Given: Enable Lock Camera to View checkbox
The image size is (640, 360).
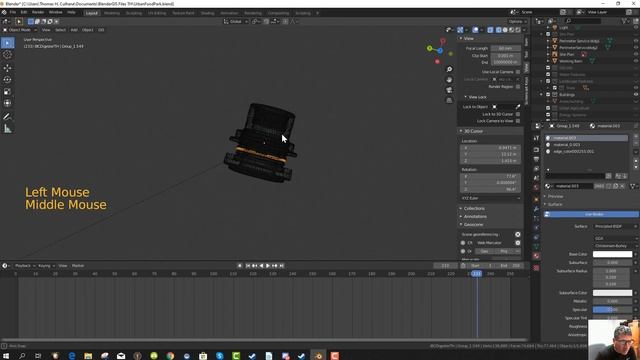Looking at the screenshot, I should pyautogui.click(x=518, y=121).
